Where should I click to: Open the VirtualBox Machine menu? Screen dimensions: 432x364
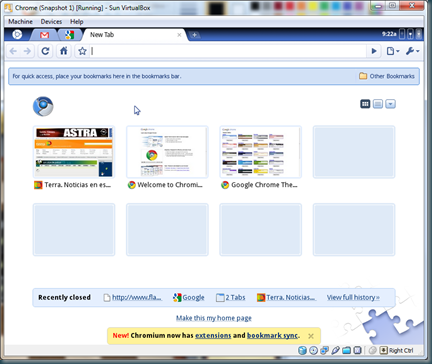(x=20, y=22)
